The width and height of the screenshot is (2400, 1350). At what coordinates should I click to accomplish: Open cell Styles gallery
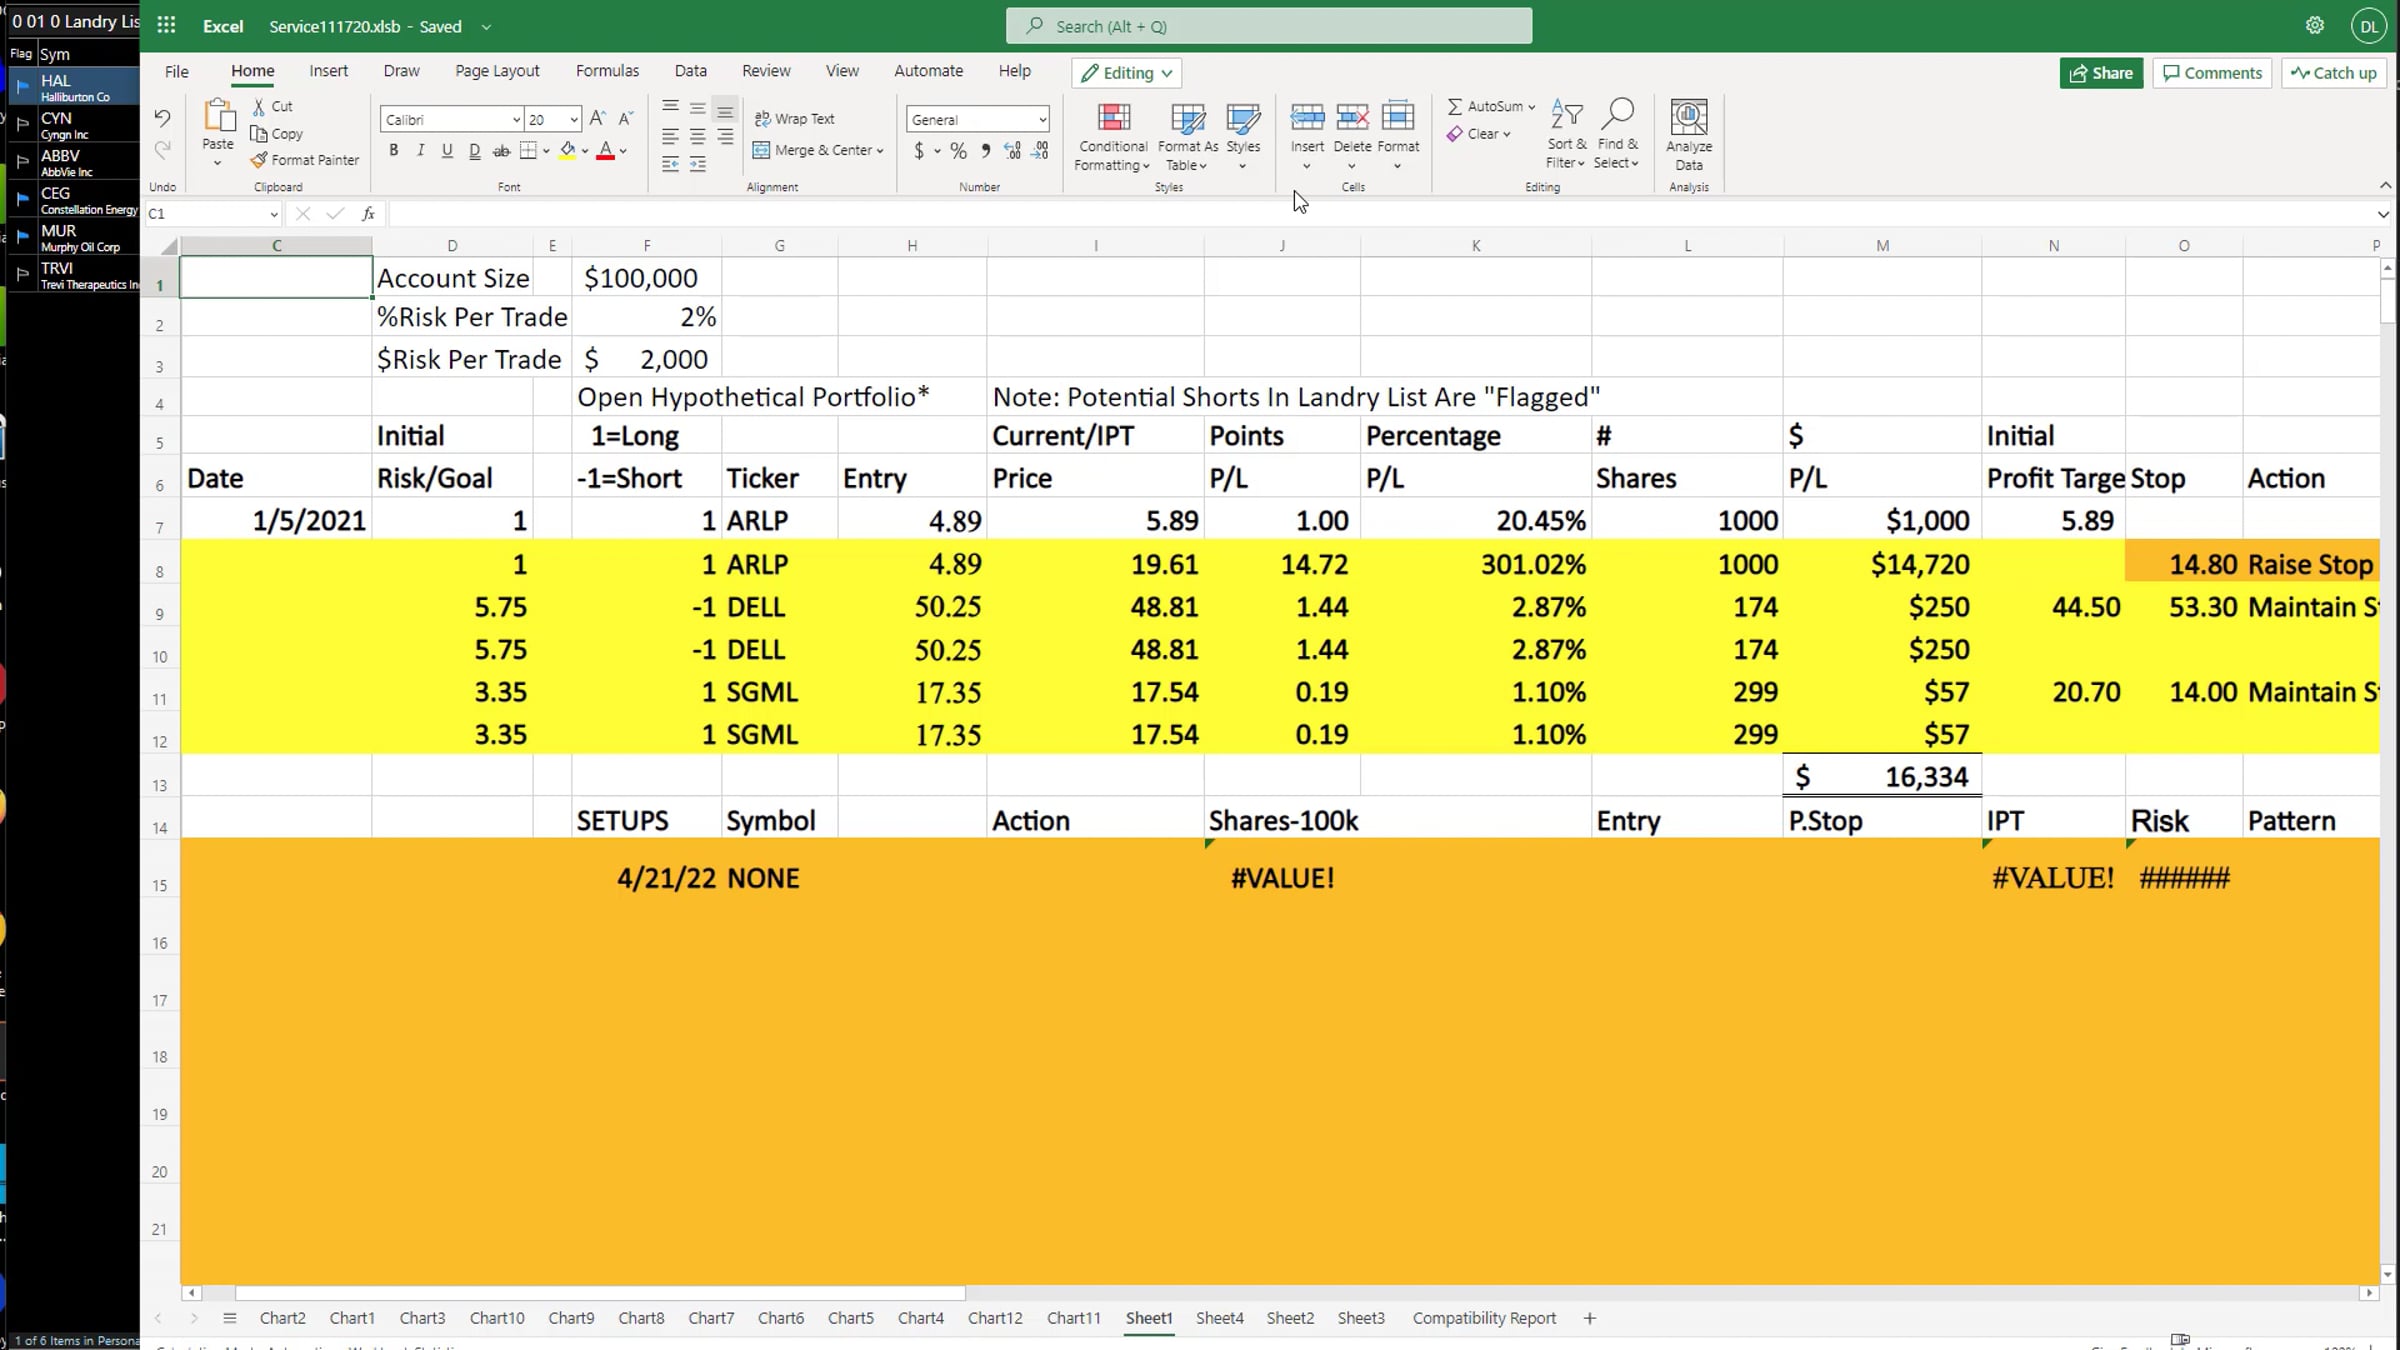tap(1243, 136)
